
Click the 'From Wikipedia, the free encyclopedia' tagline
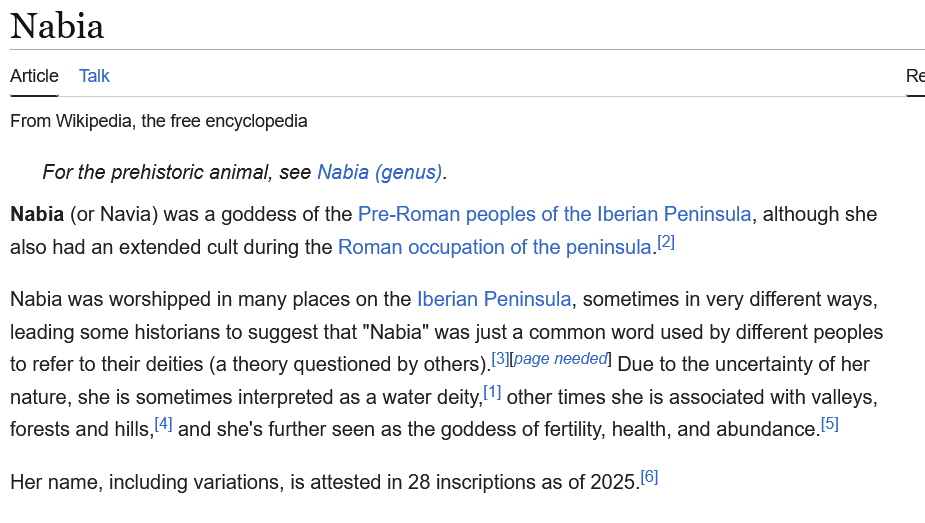click(x=159, y=121)
